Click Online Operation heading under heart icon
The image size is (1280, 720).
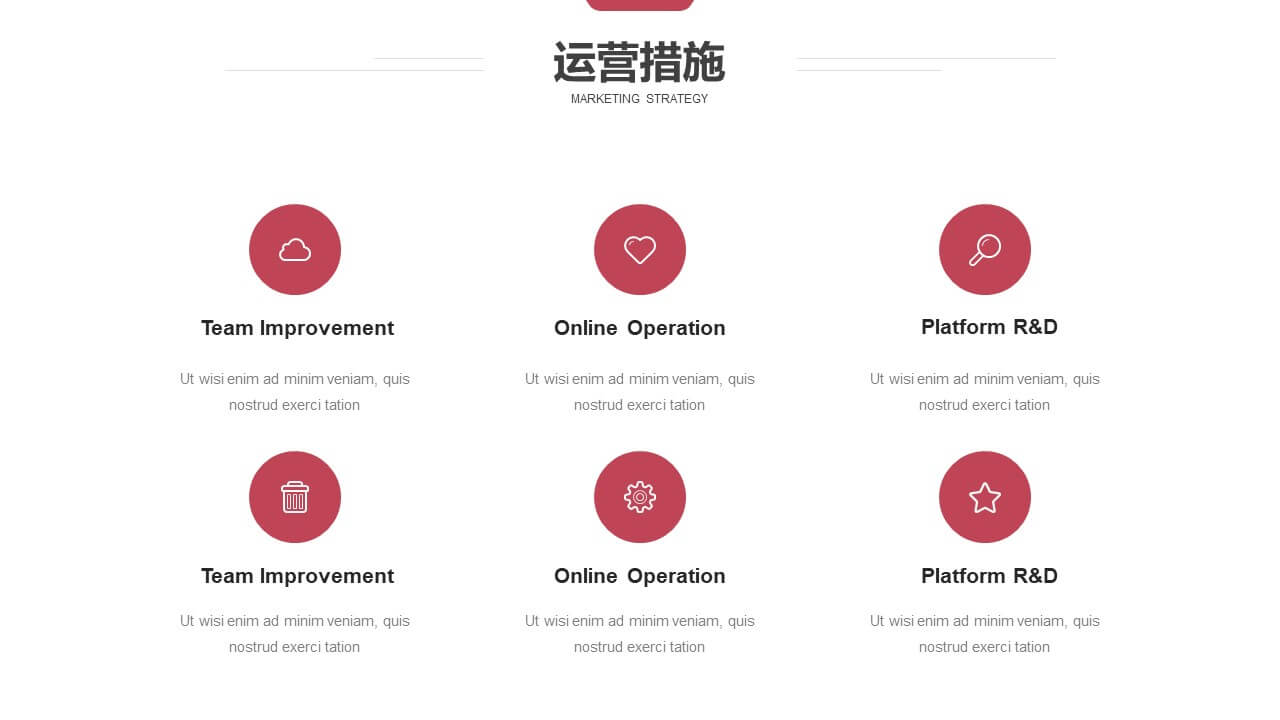640,328
